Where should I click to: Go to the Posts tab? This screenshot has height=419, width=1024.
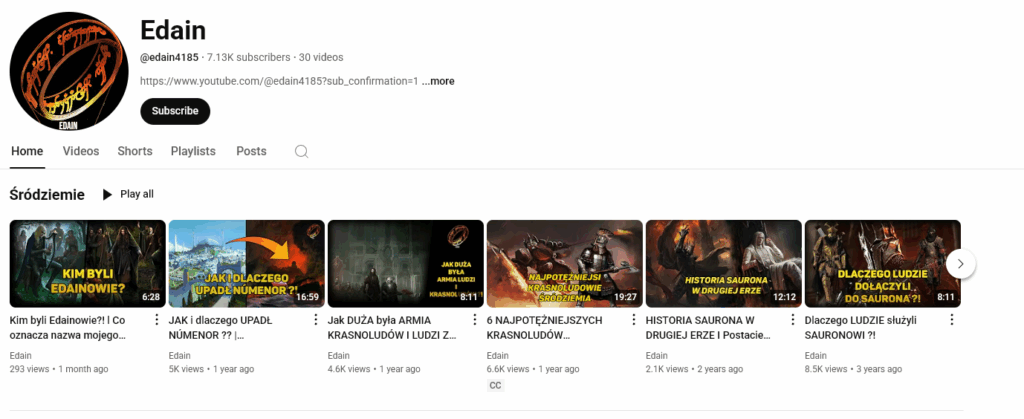point(251,151)
